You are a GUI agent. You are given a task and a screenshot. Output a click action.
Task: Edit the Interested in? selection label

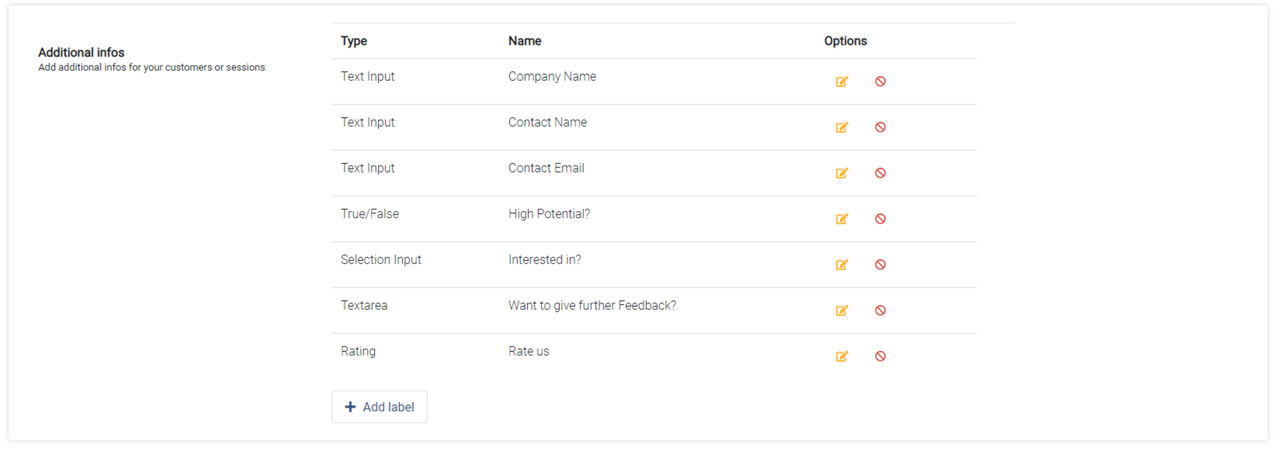click(842, 265)
